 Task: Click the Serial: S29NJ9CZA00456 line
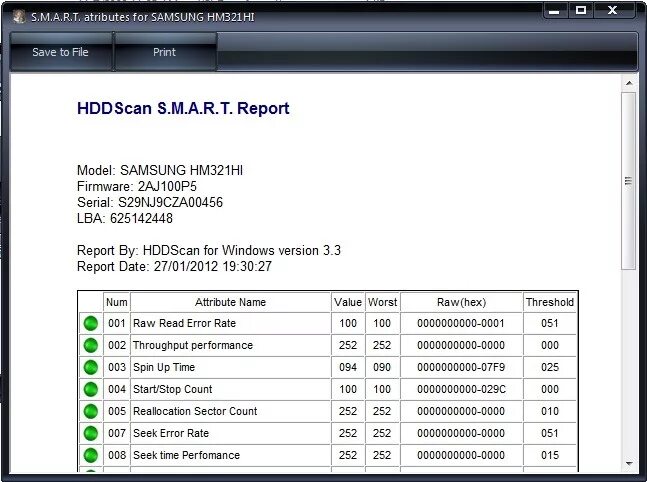tap(150, 202)
